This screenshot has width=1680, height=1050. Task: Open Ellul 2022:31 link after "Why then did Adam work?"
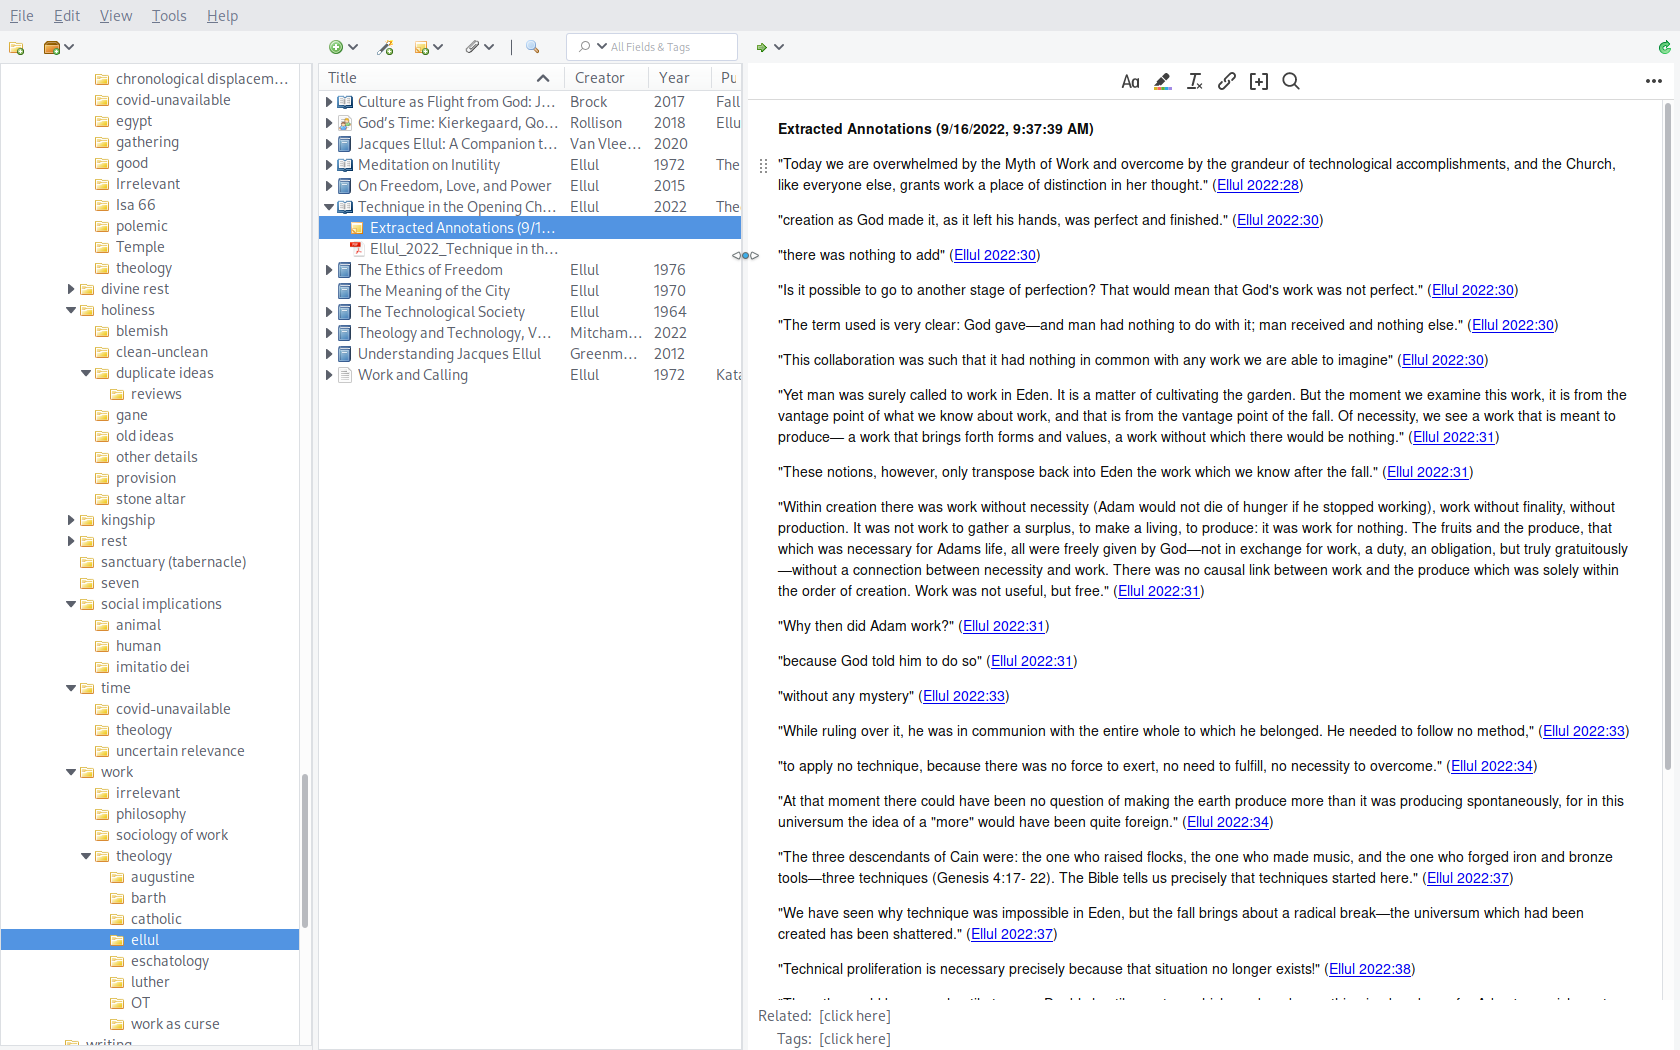(x=1003, y=626)
